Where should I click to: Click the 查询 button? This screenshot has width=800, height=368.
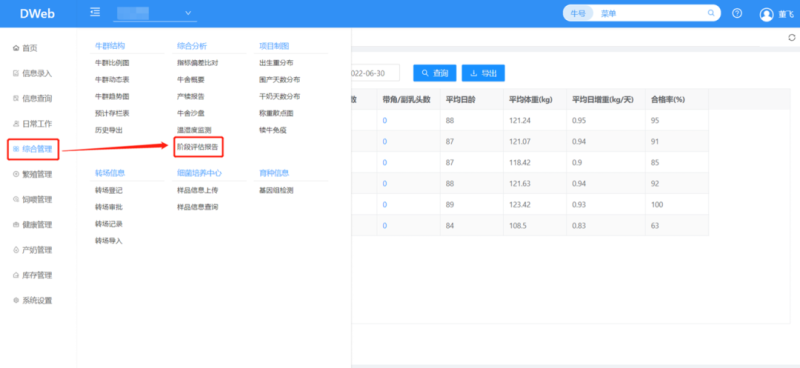[435, 73]
